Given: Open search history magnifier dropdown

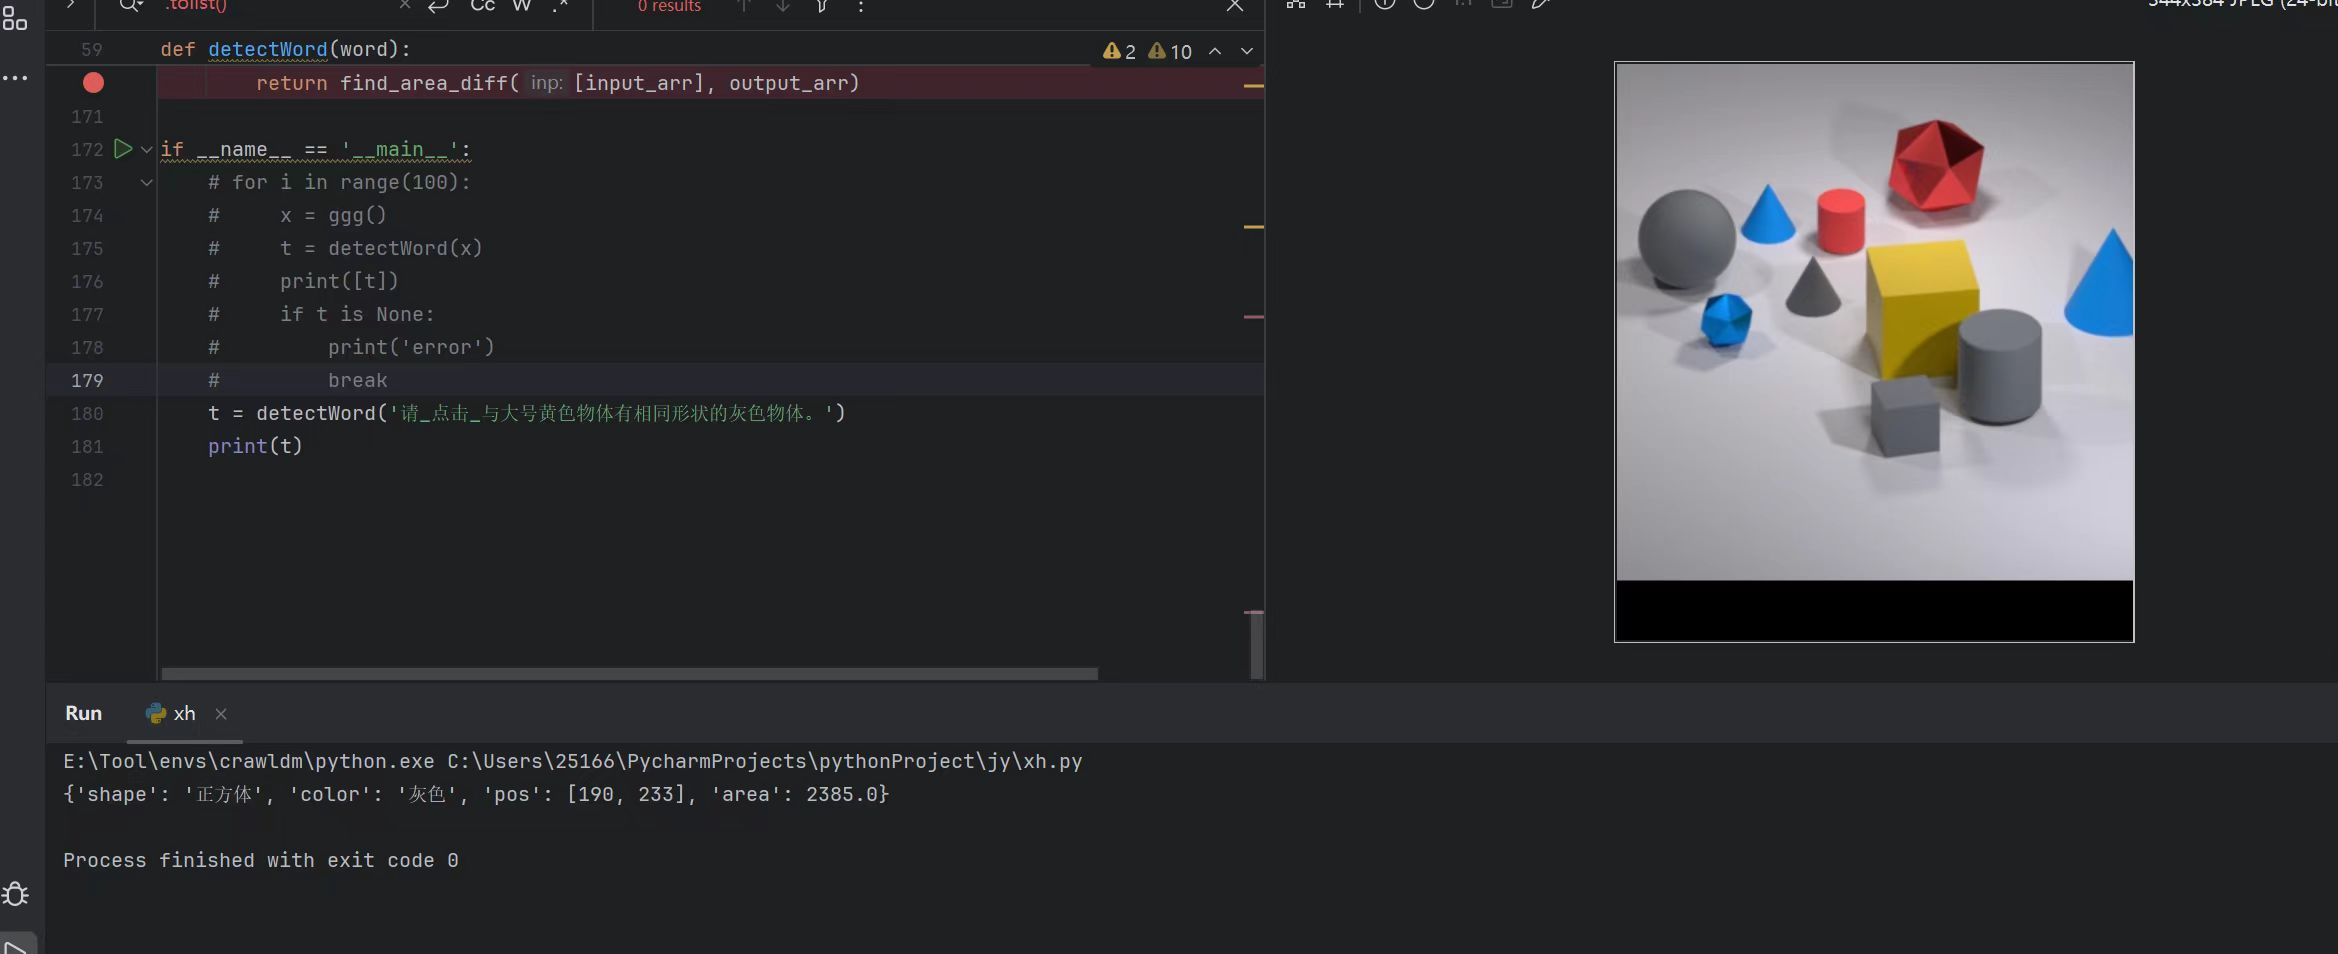Looking at the screenshot, I should click(x=131, y=6).
